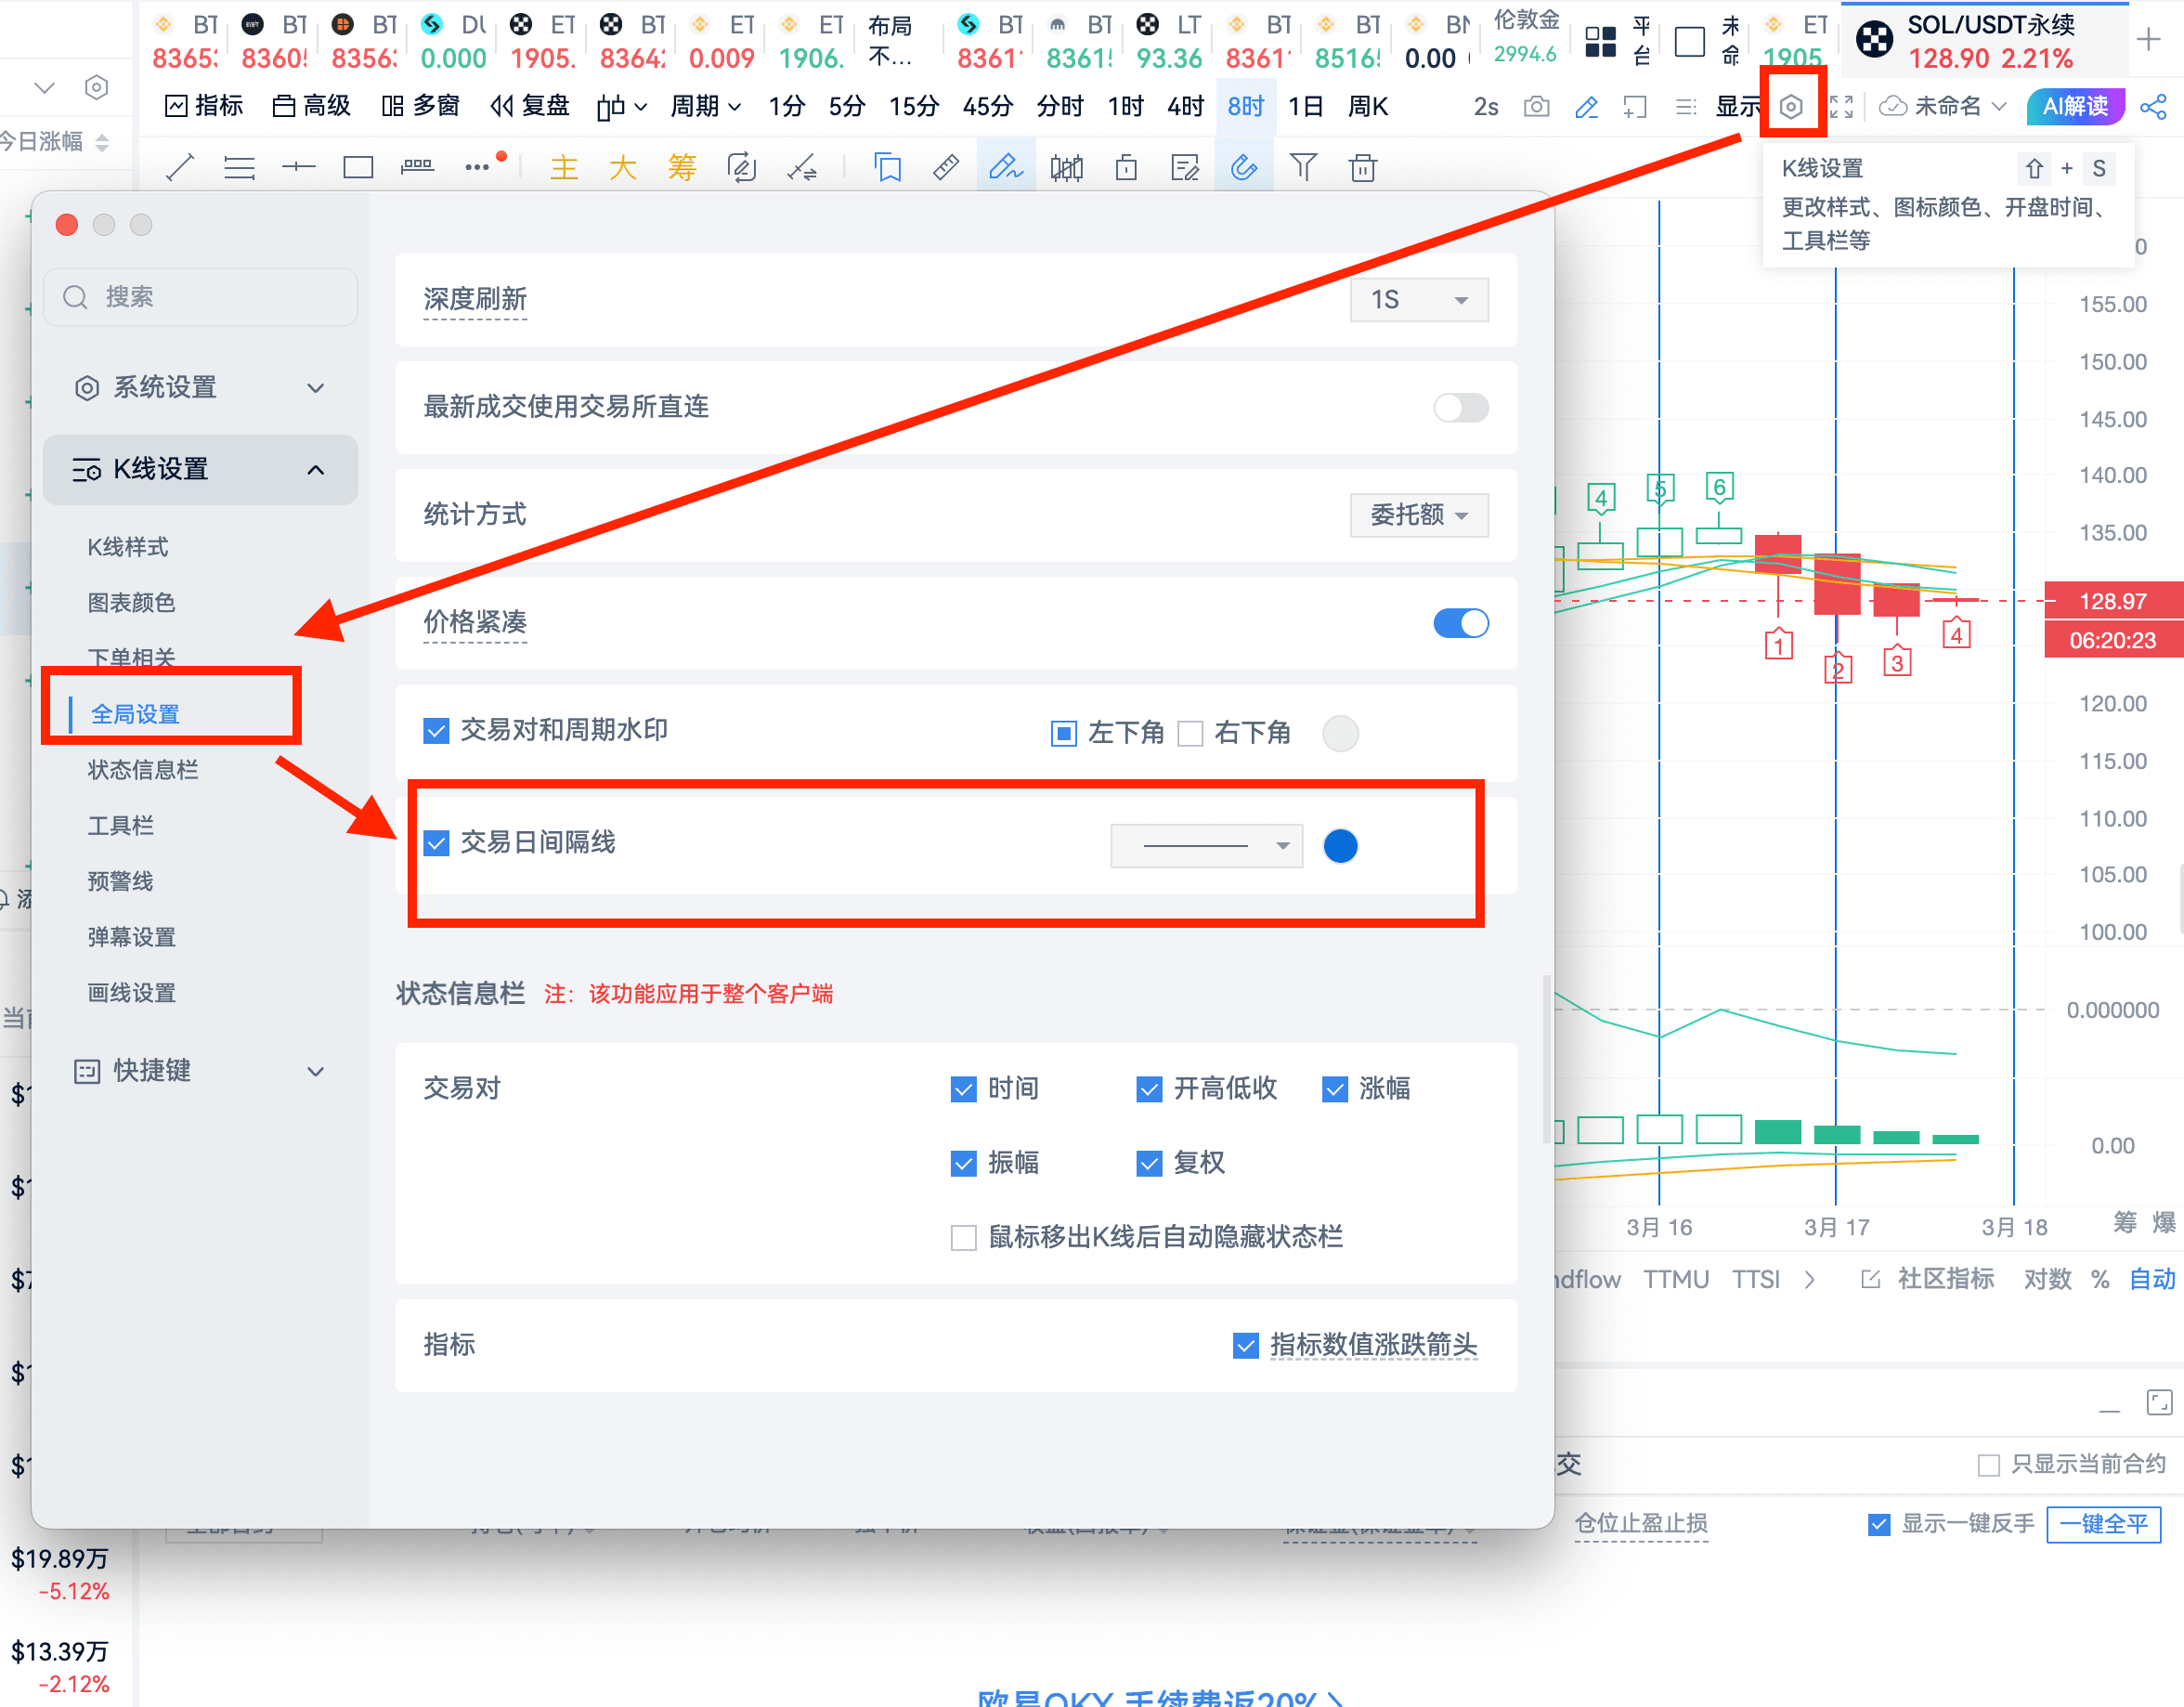Select the ruler measurement tool
Screen dimensions: 2184x1707
pyautogui.click(x=945, y=167)
